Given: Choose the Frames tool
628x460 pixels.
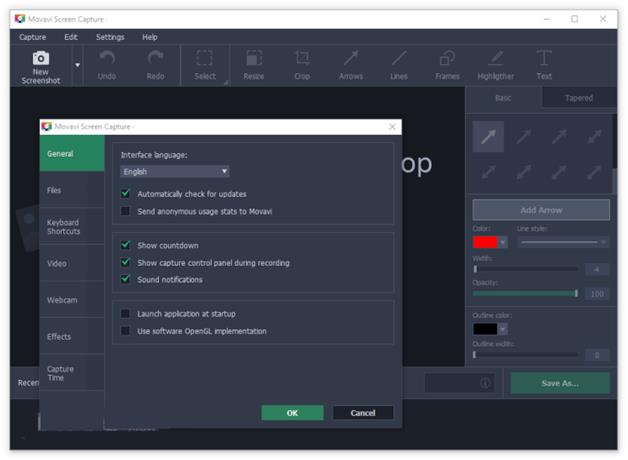Looking at the screenshot, I should click(x=447, y=65).
